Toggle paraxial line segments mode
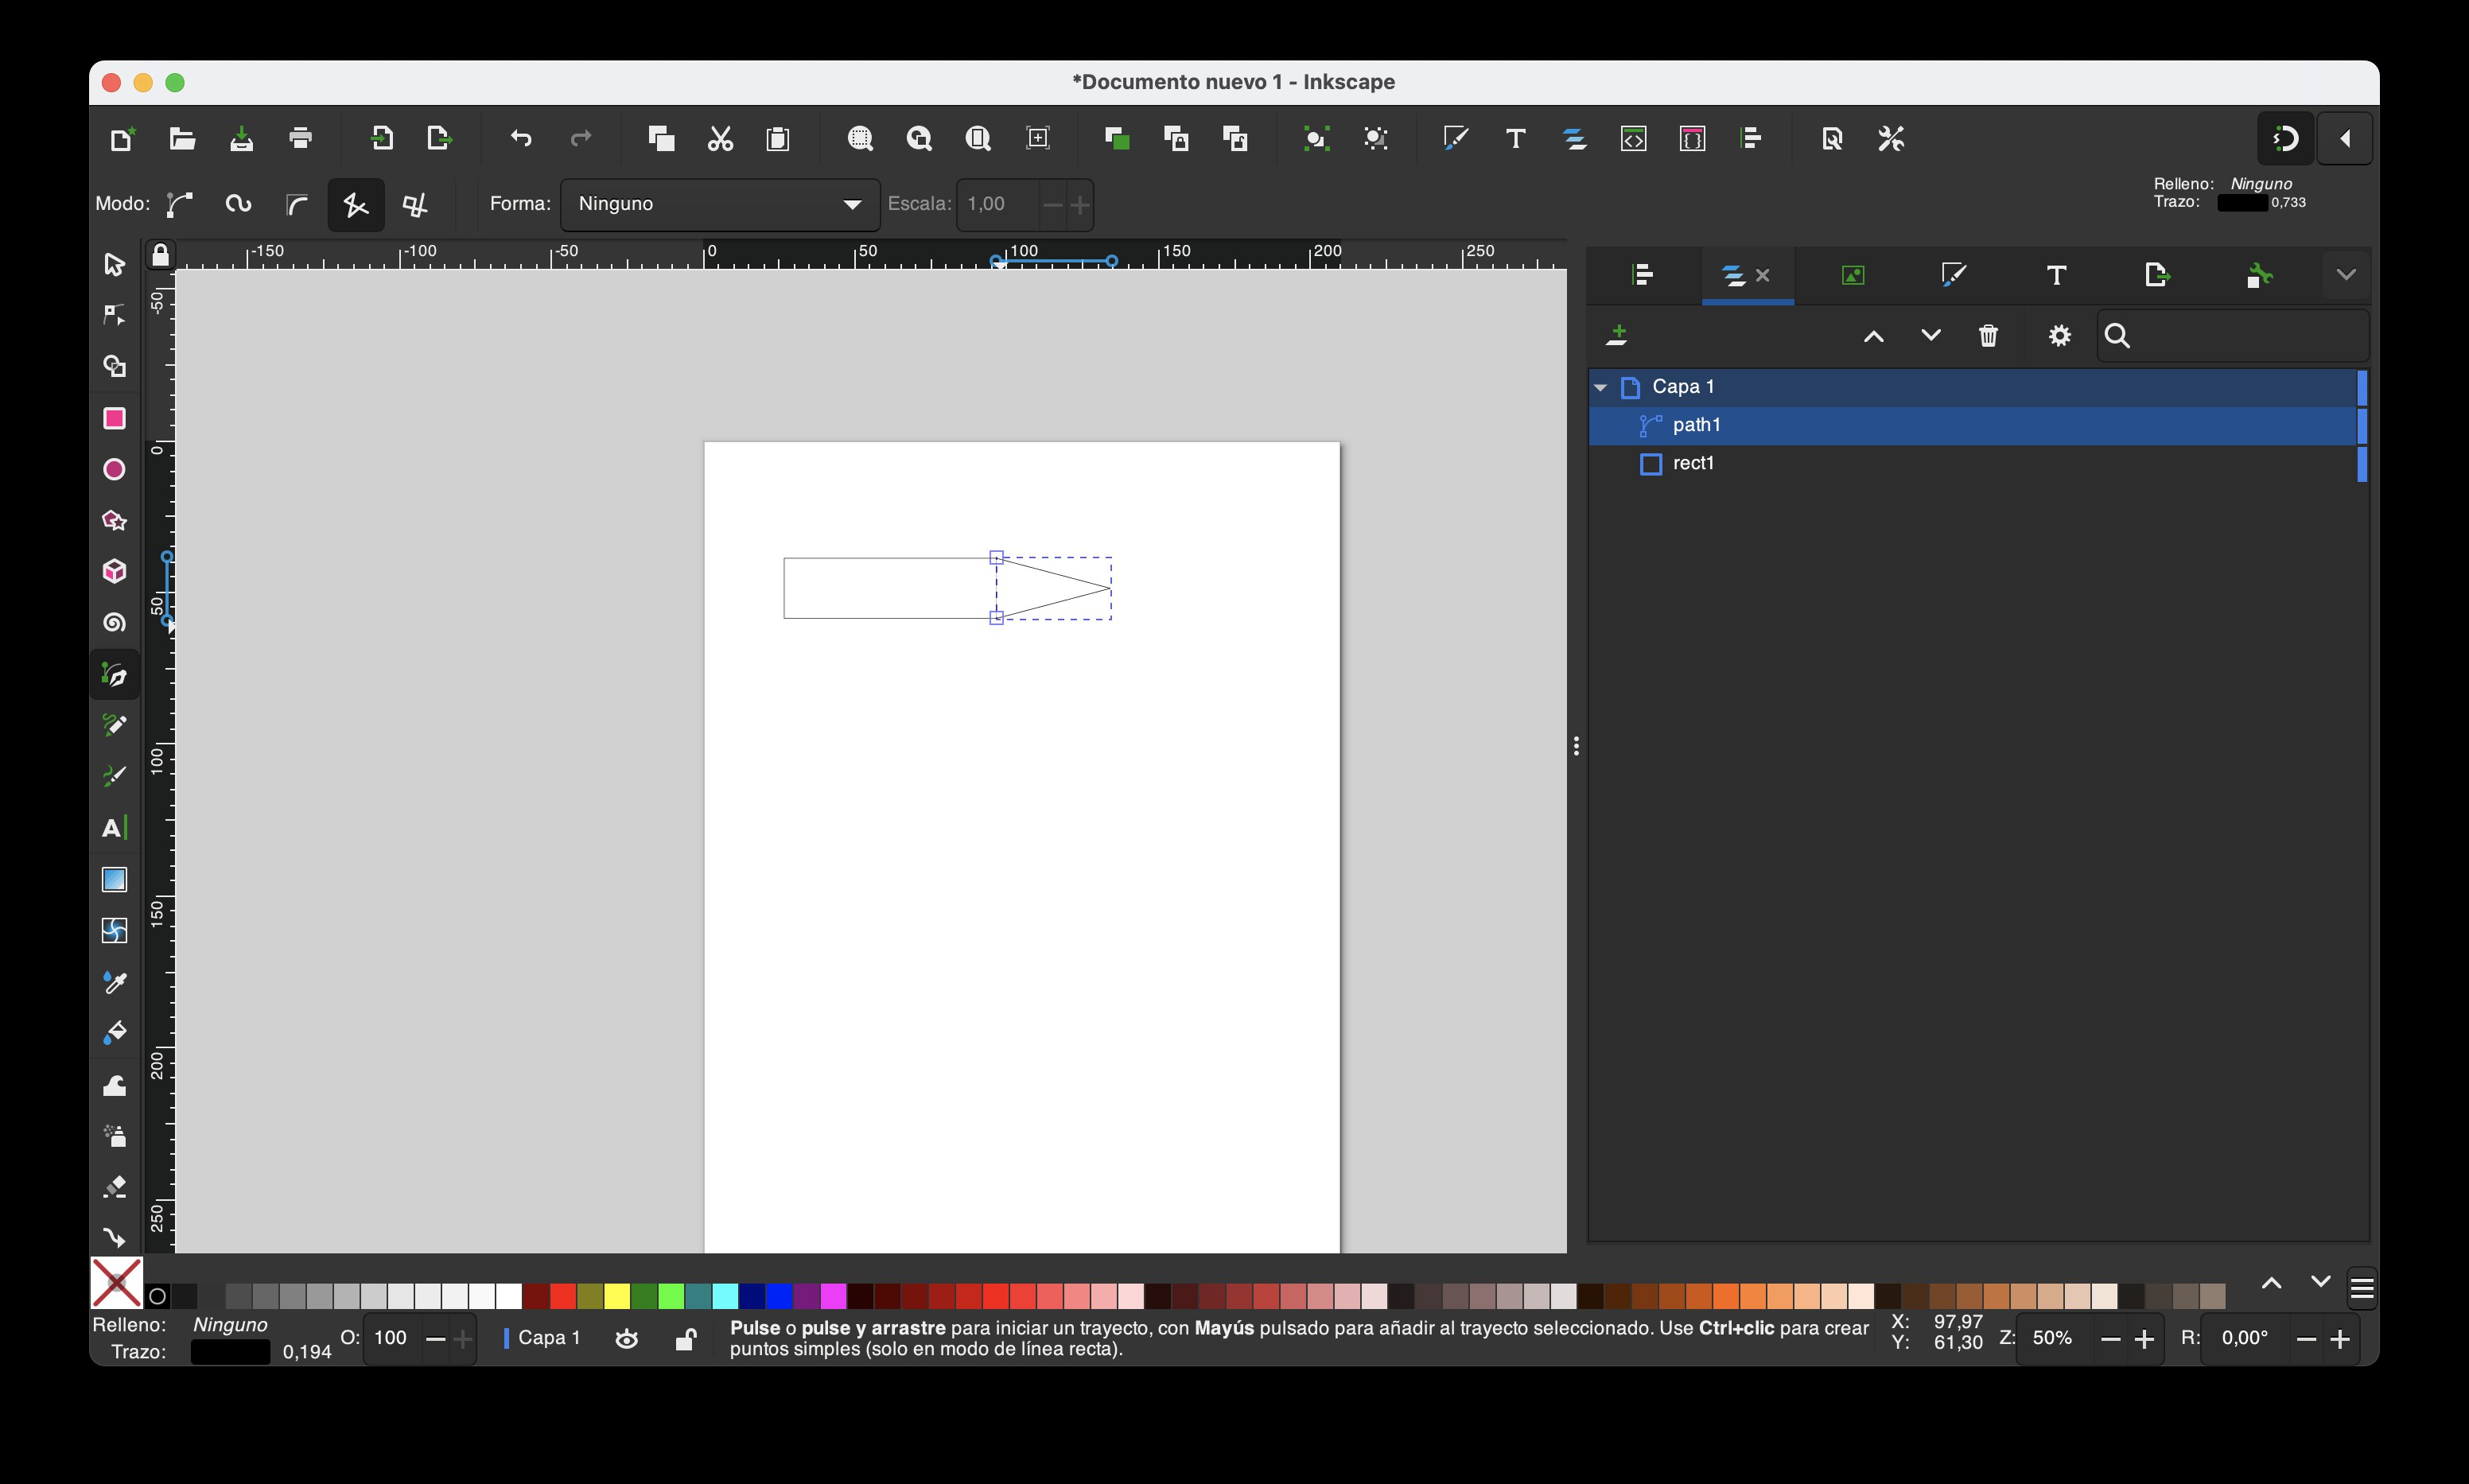 (x=415, y=204)
